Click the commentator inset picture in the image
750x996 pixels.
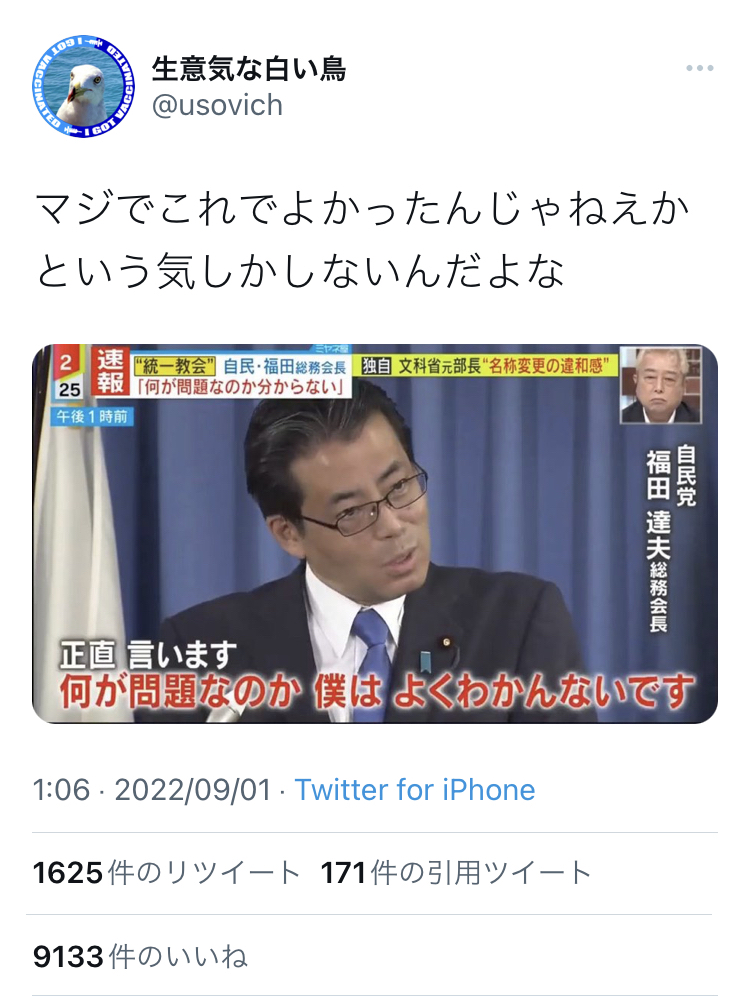tap(660, 385)
